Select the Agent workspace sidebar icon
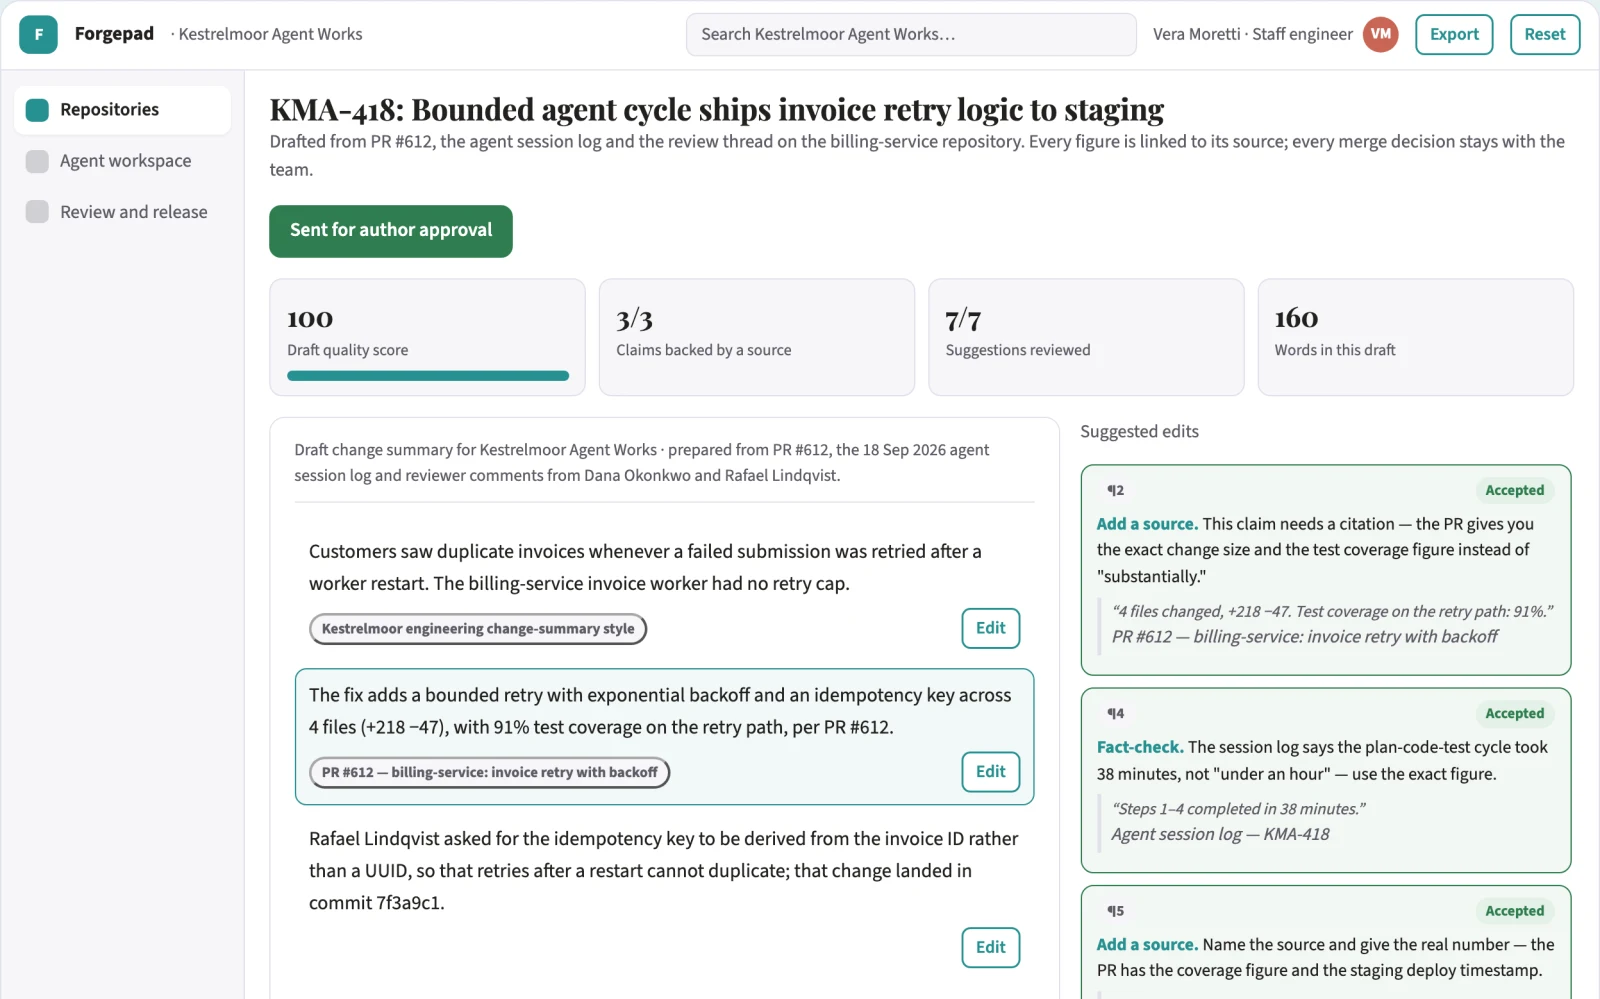 point(37,161)
